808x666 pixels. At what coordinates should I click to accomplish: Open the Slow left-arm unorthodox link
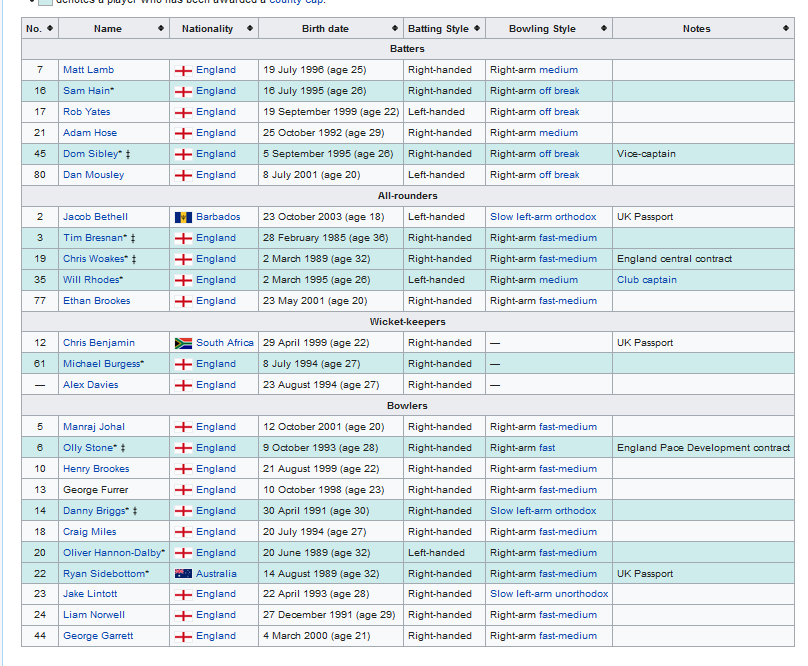(x=549, y=594)
